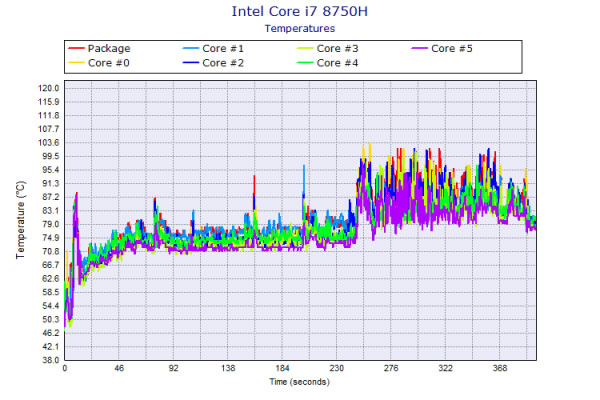This screenshot has width=600, height=400.
Task: Click the Temperature (°C) axis label
Action: point(20,220)
